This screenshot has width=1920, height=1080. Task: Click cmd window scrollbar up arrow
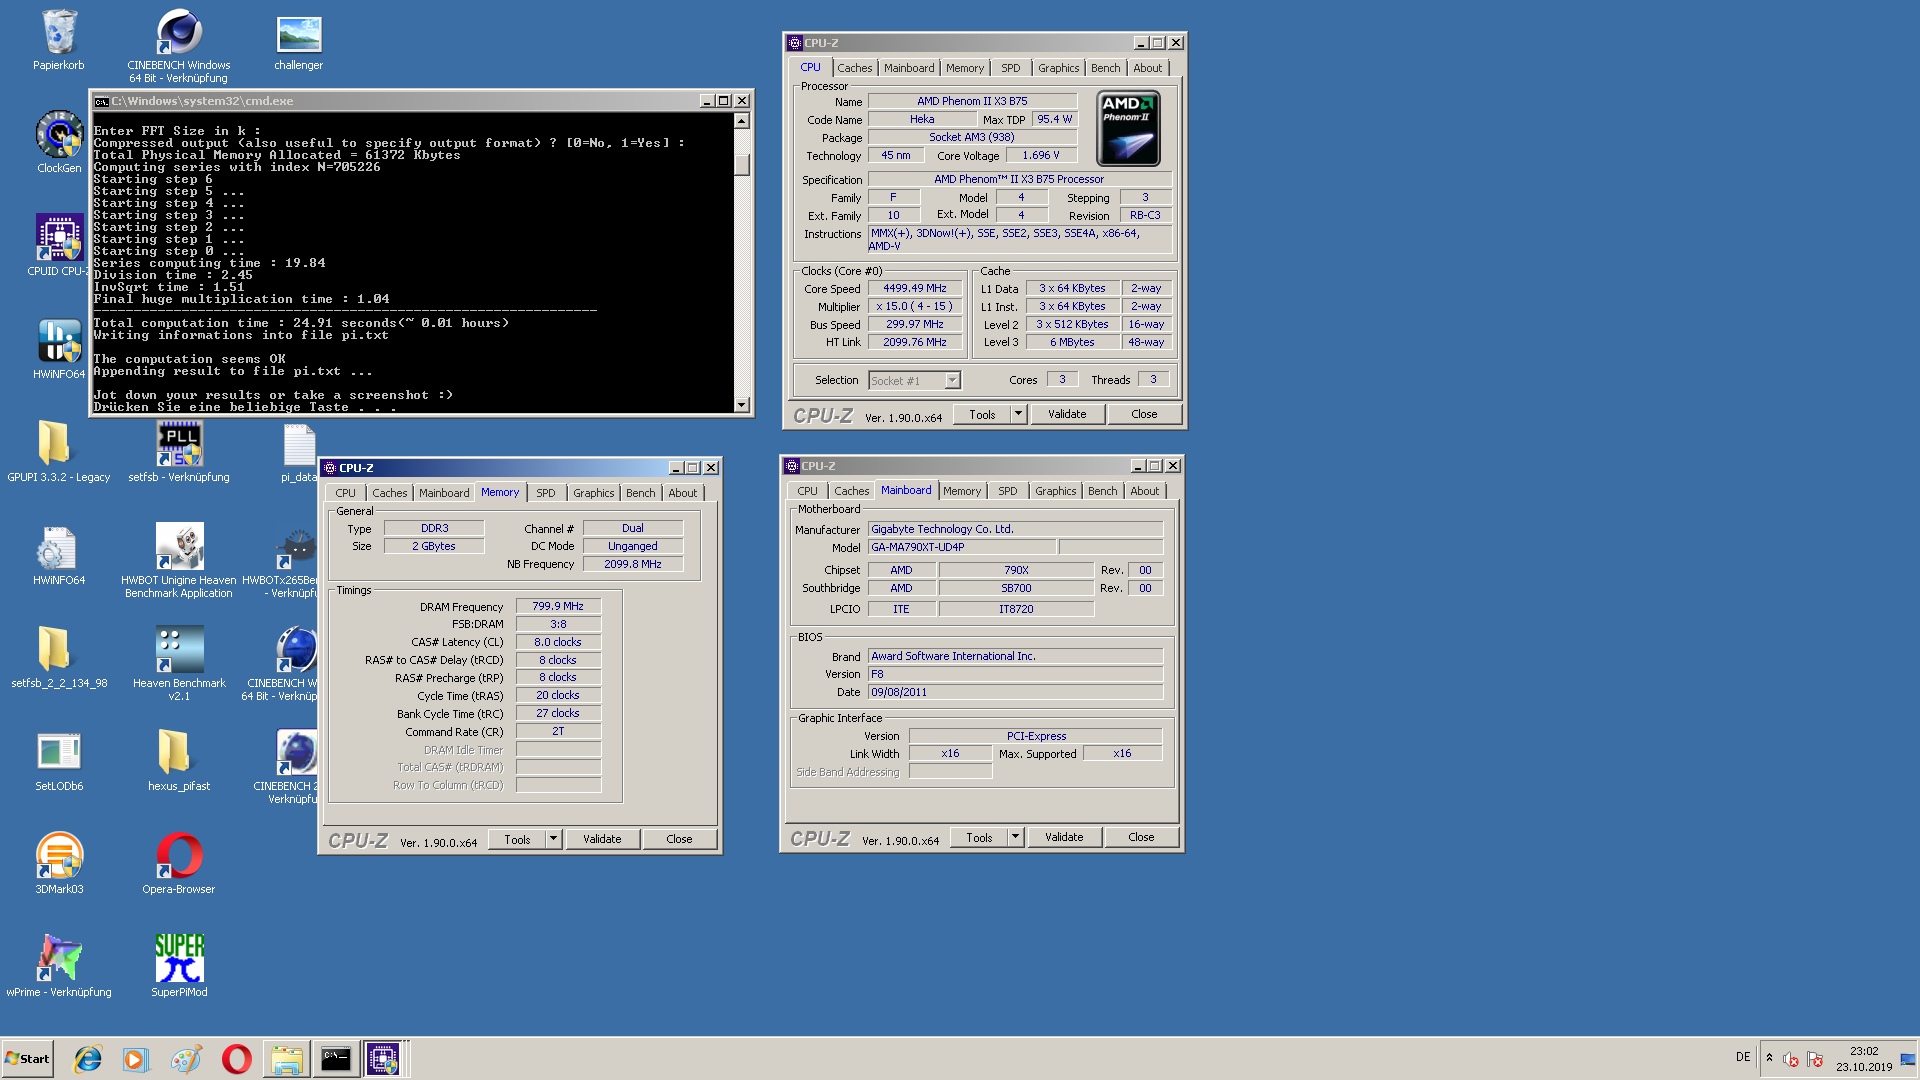coord(741,121)
